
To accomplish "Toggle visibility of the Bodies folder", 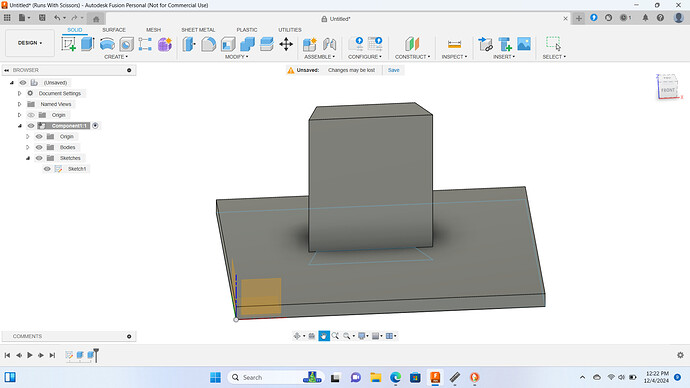I will pyautogui.click(x=39, y=147).
